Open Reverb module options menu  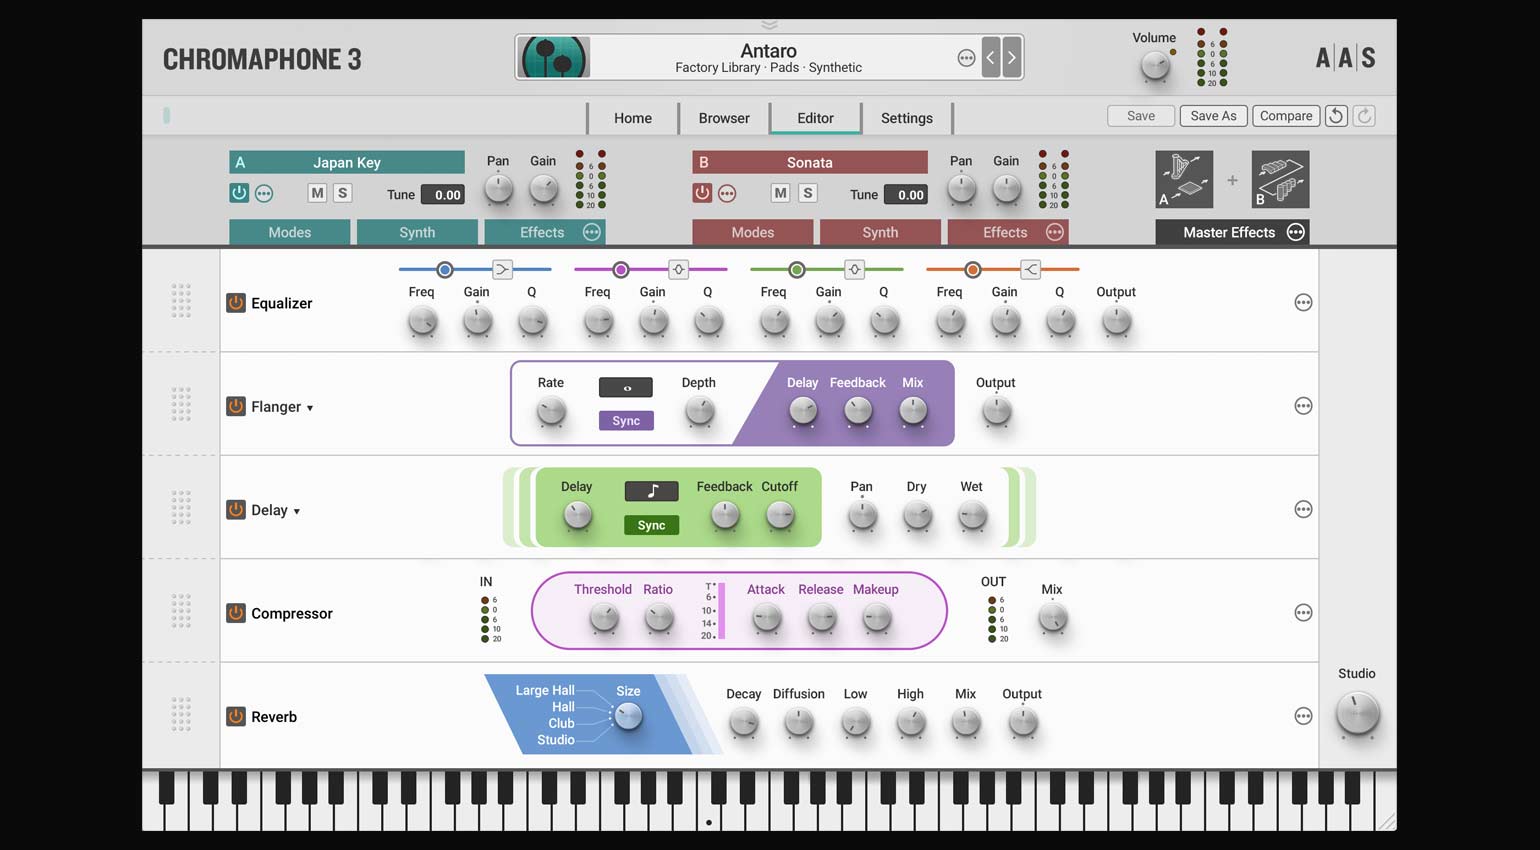1303,716
